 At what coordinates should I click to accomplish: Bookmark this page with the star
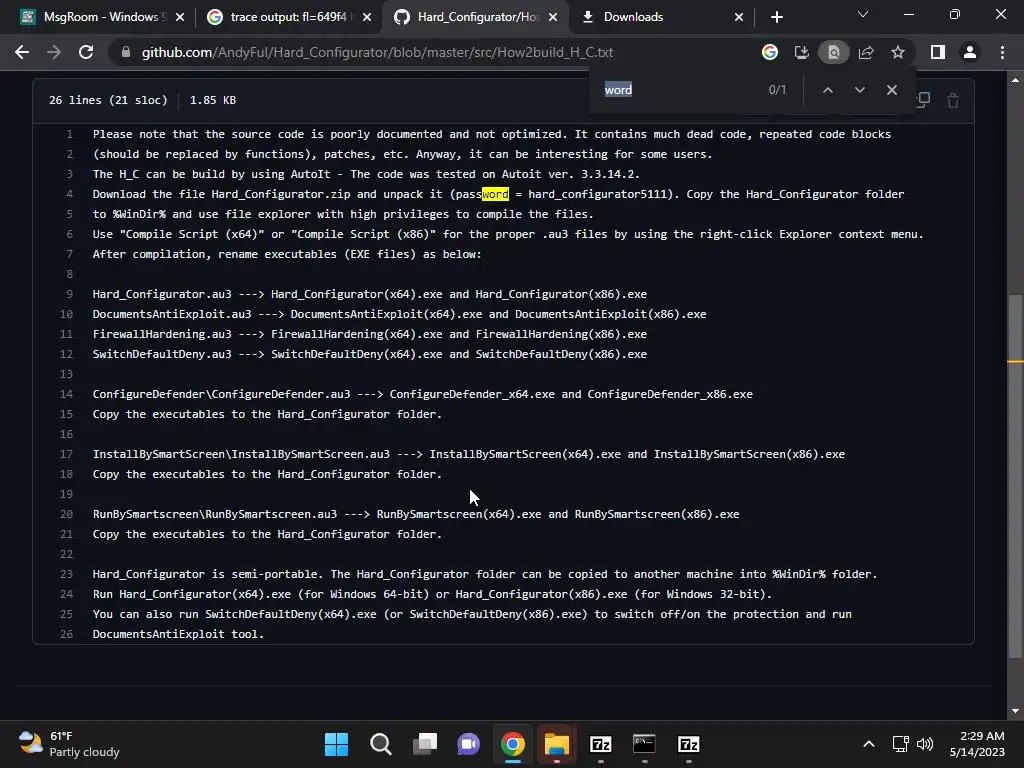898,52
